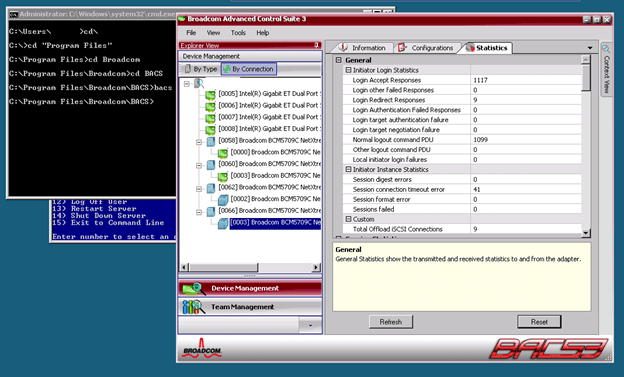
Task: Toggle the By Type view button
Action: [201, 69]
